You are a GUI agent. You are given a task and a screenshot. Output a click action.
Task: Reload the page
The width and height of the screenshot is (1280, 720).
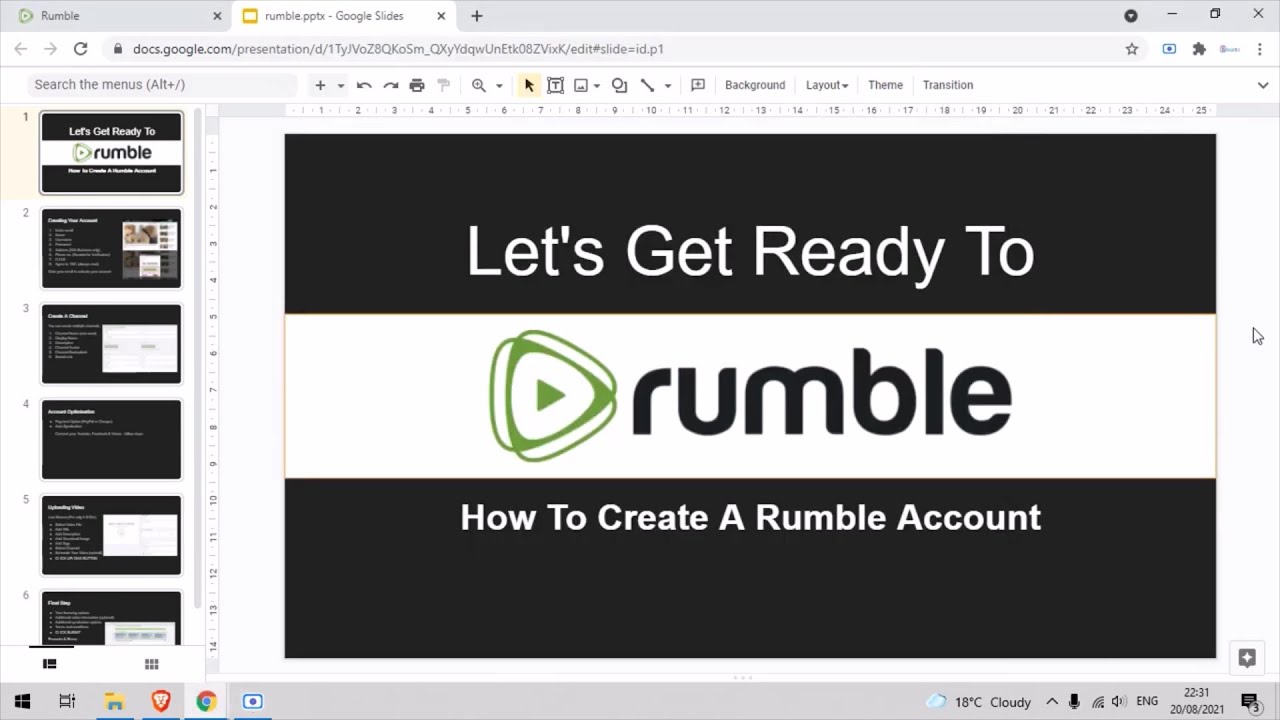click(81, 49)
